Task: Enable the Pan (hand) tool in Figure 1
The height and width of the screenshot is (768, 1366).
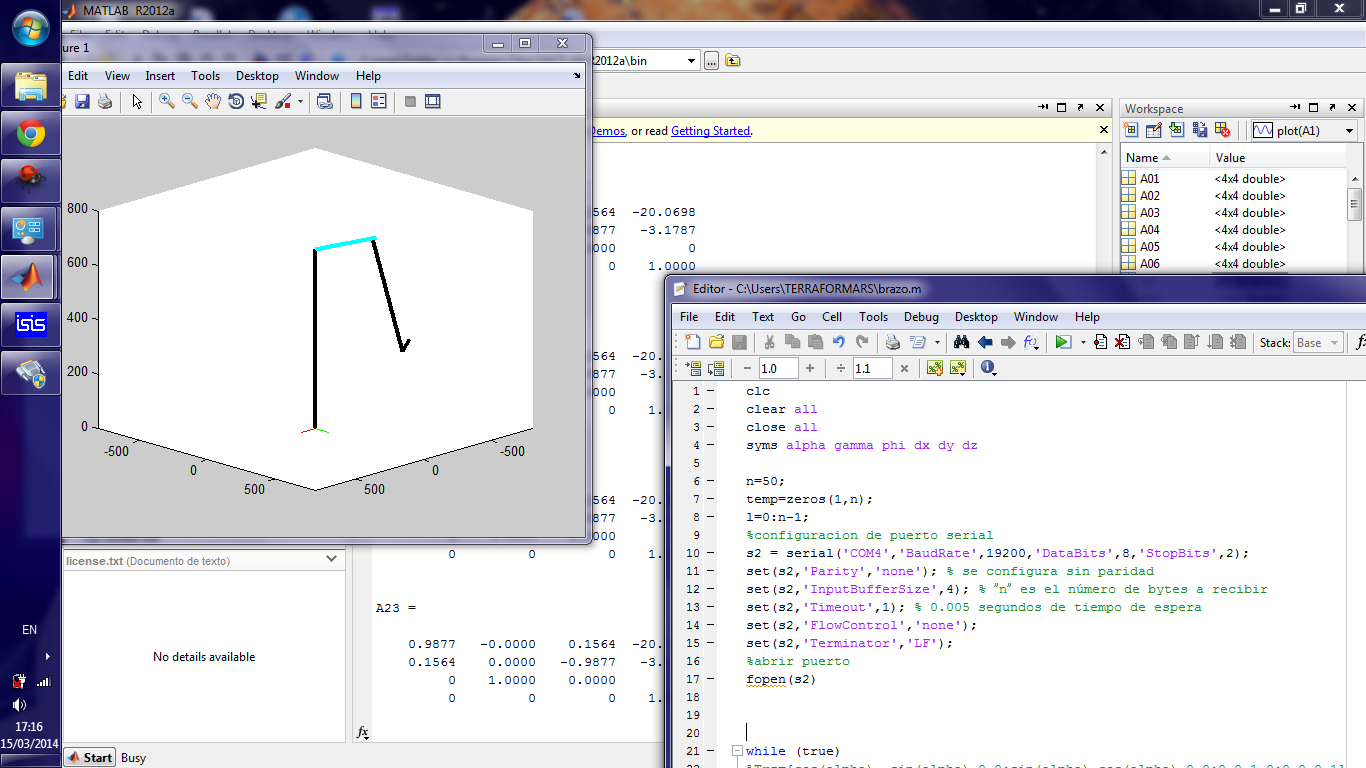Action: tap(212, 101)
